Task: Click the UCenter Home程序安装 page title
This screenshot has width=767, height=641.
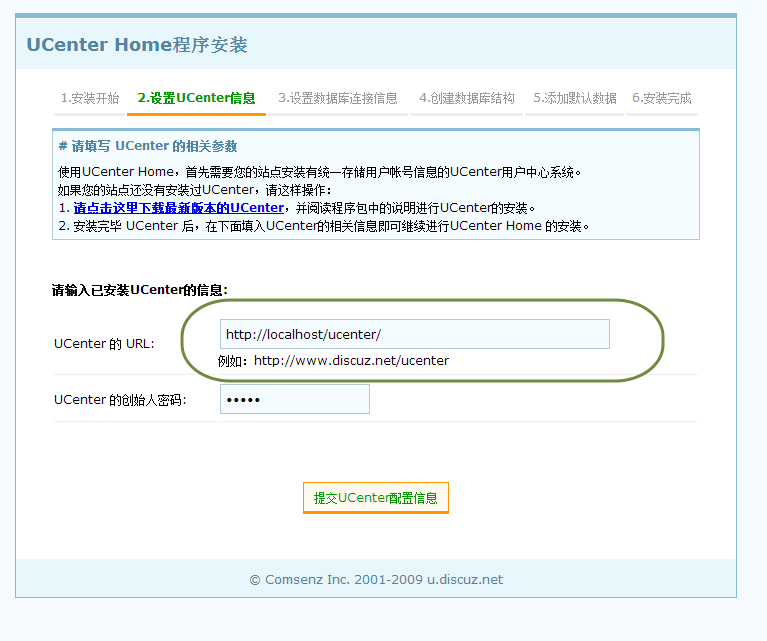Action: (x=137, y=45)
